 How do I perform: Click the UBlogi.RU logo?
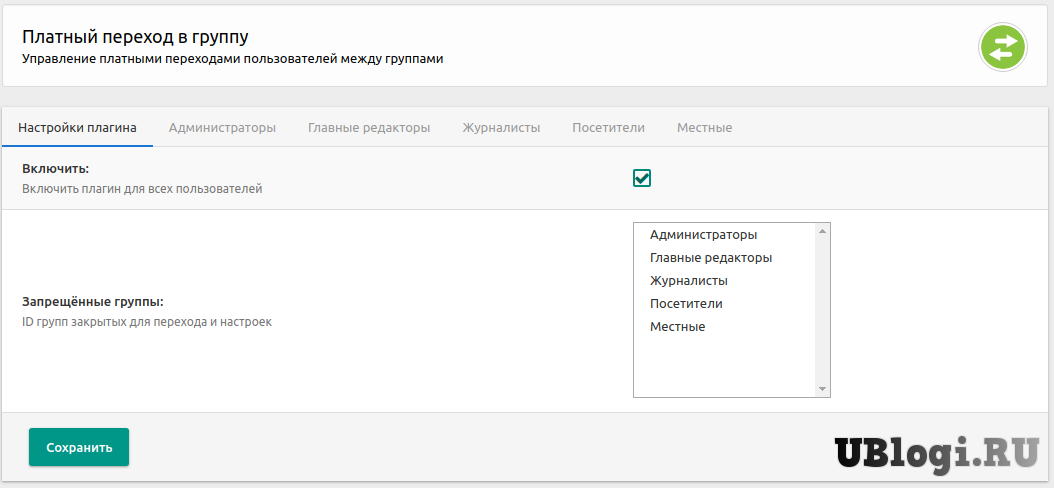936,452
